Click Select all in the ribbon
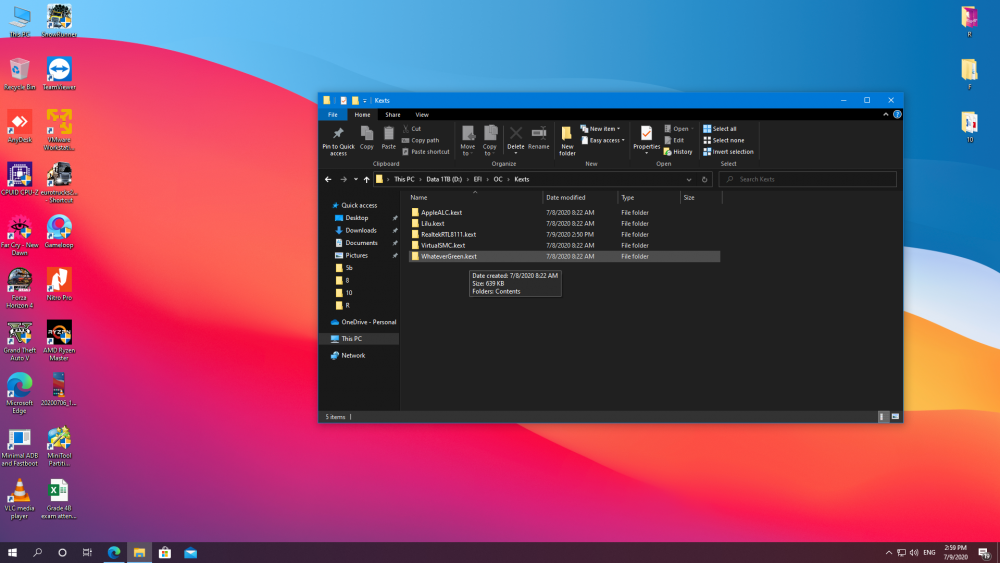 pyautogui.click(x=719, y=129)
